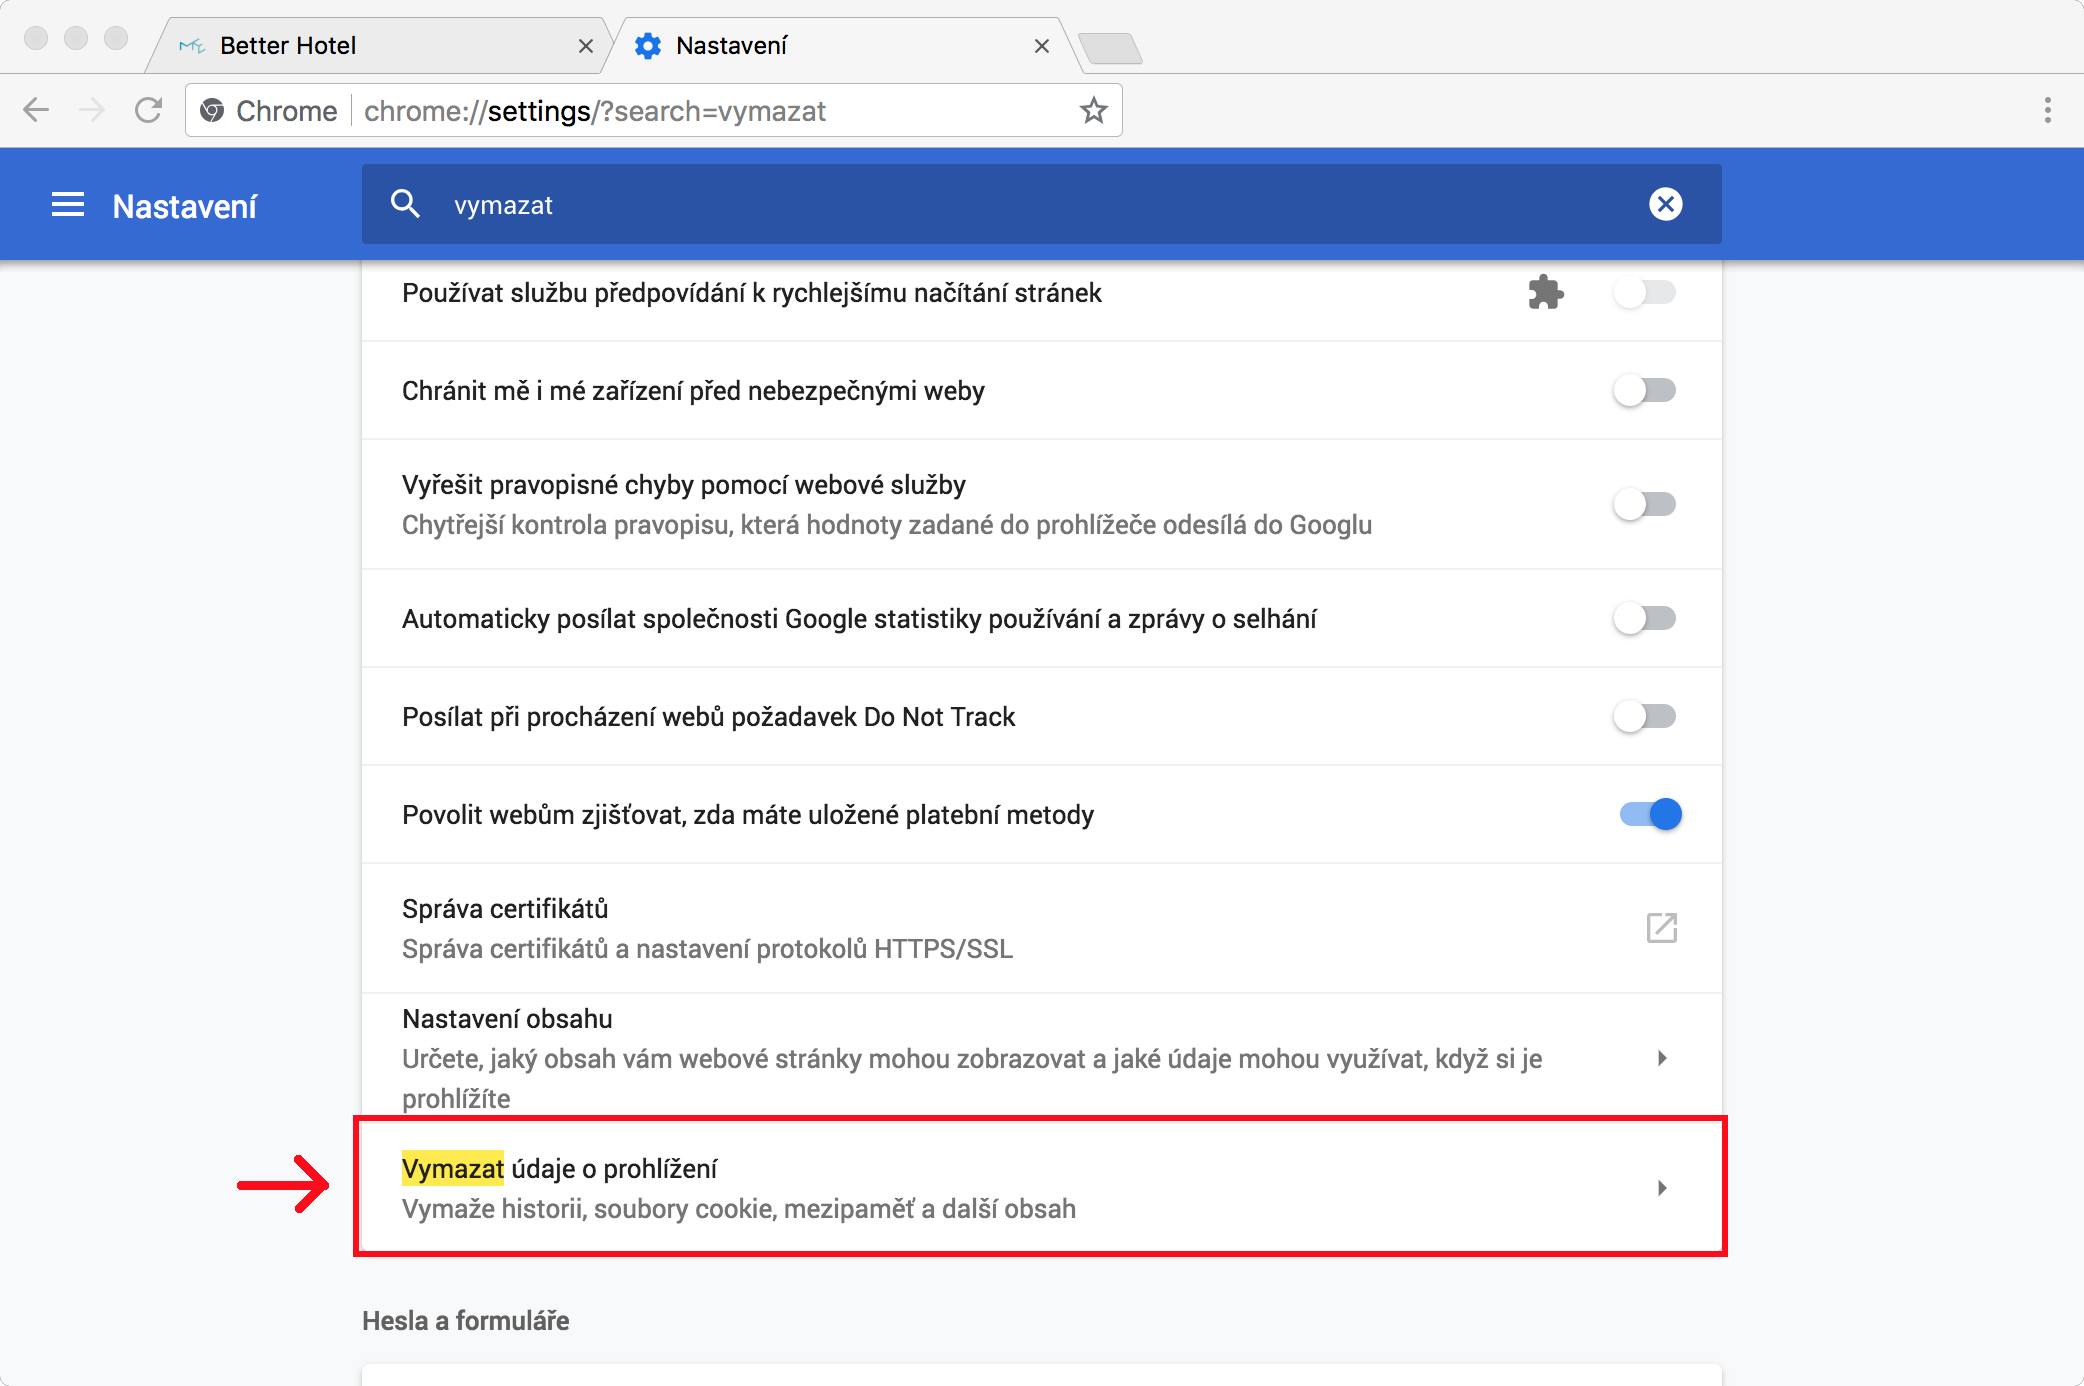Open Chrome three-dot menu
The image size is (2084, 1386).
[2047, 110]
